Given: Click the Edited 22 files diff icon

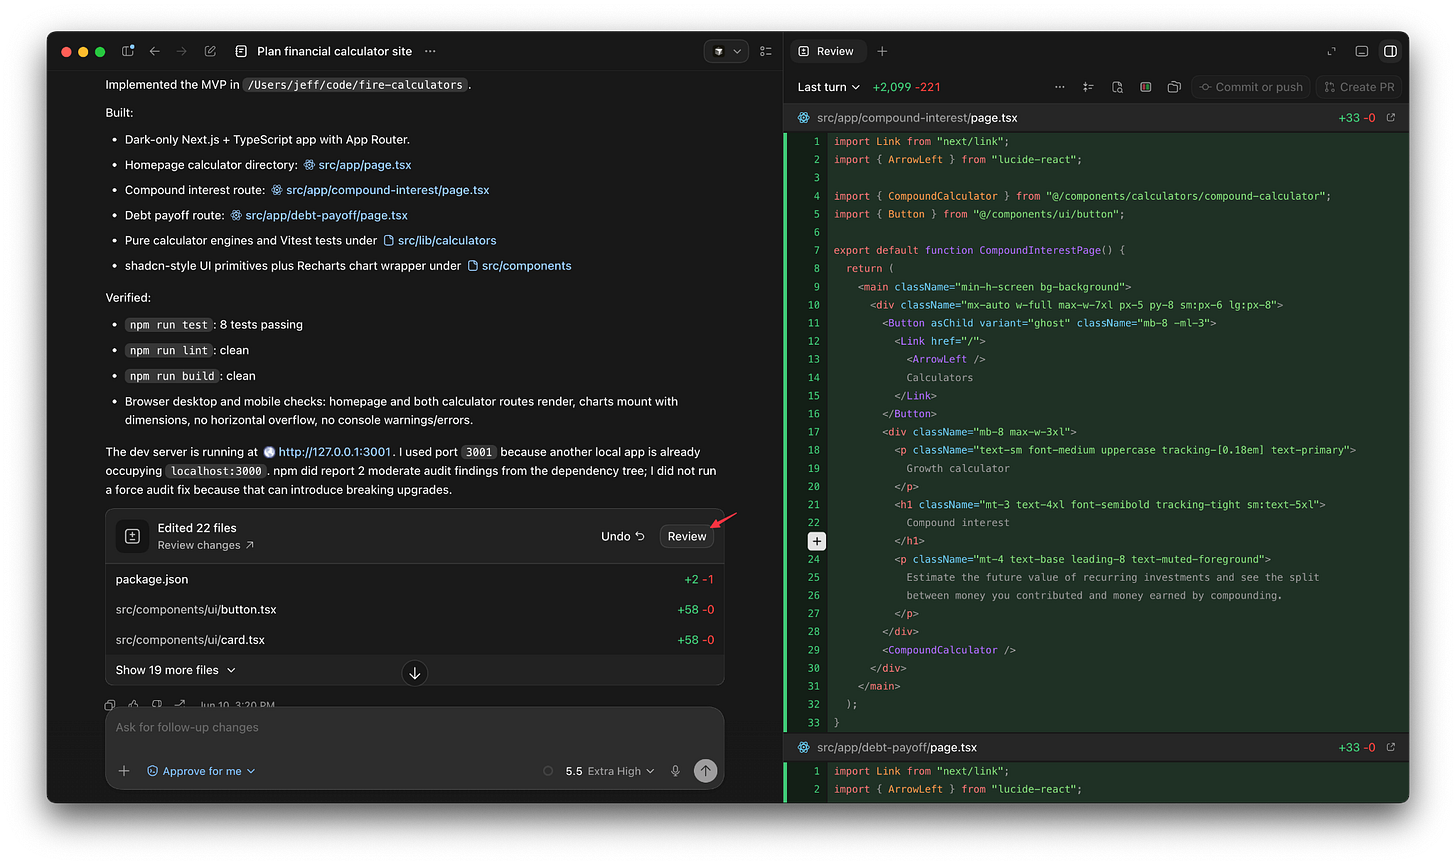Looking at the screenshot, I should click(x=131, y=536).
